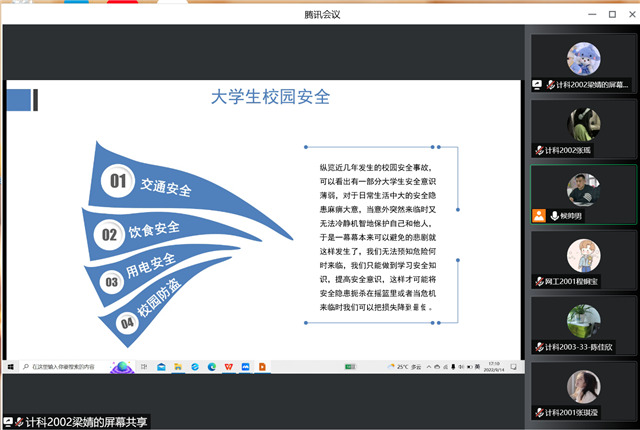Open the orange document app icon in taskbar
This screenshot has height=430, width=640.
tap(262, 367)
